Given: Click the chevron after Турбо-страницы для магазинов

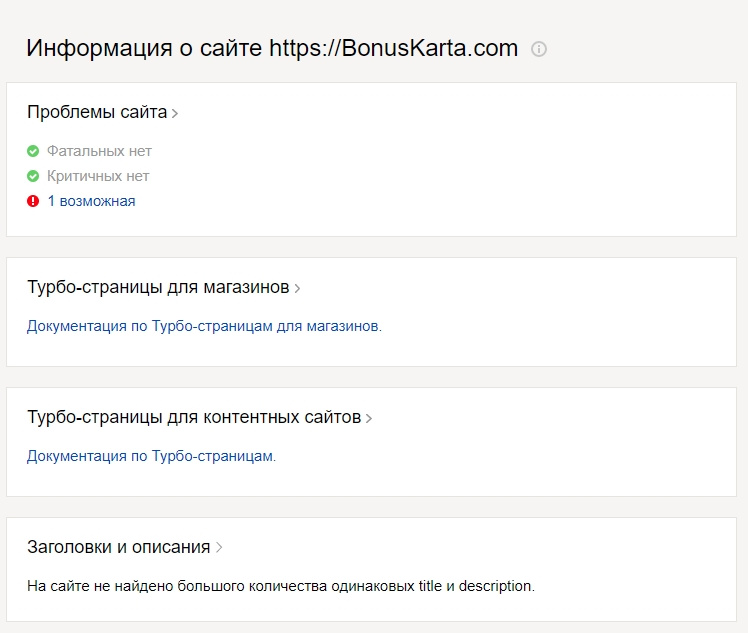Looking at the screenshot, I should pos(297,289).
